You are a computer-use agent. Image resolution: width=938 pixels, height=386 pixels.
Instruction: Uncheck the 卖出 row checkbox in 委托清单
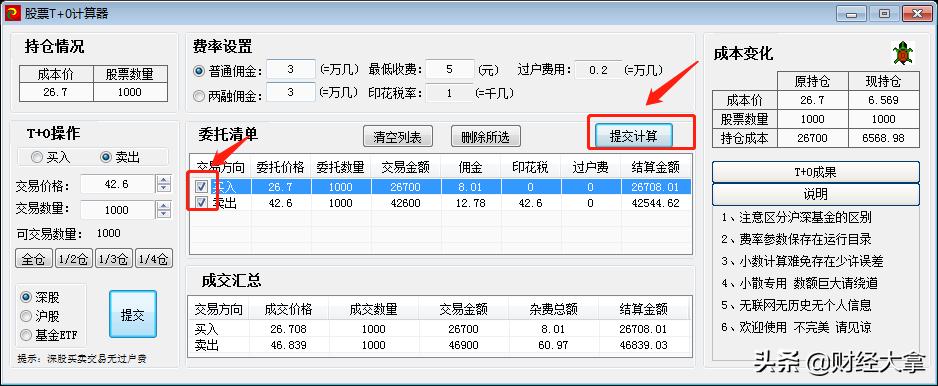(x=202, y=203)
